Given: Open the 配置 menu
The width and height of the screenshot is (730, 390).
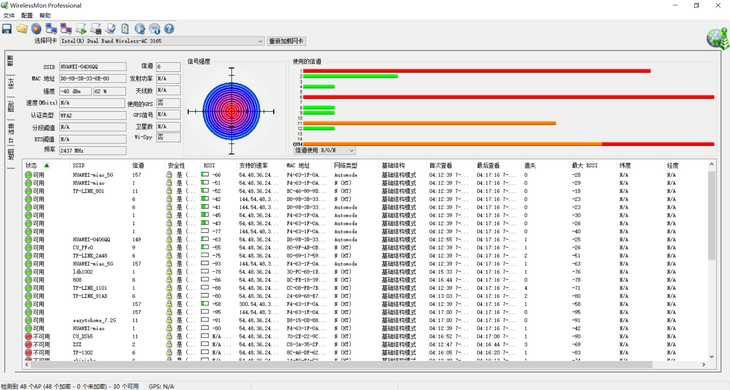Looking at the screenshot, I should click(x=27, y=15).
